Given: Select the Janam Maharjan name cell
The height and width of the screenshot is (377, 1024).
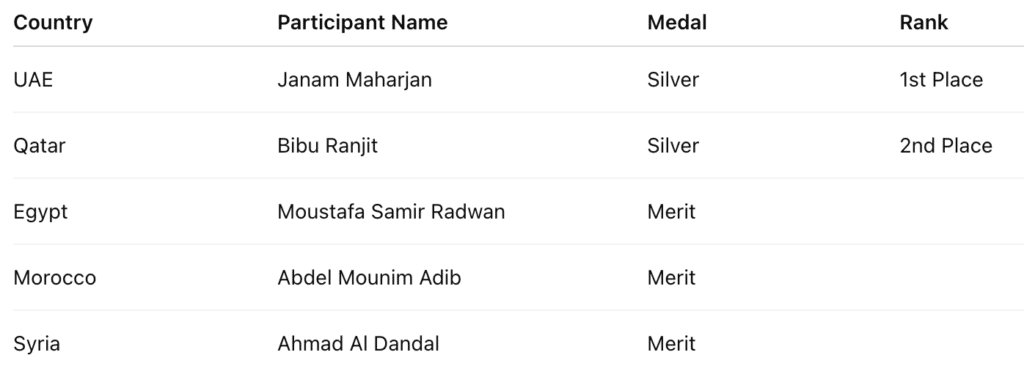Looking at the screenshot, I should click(355, 80).
